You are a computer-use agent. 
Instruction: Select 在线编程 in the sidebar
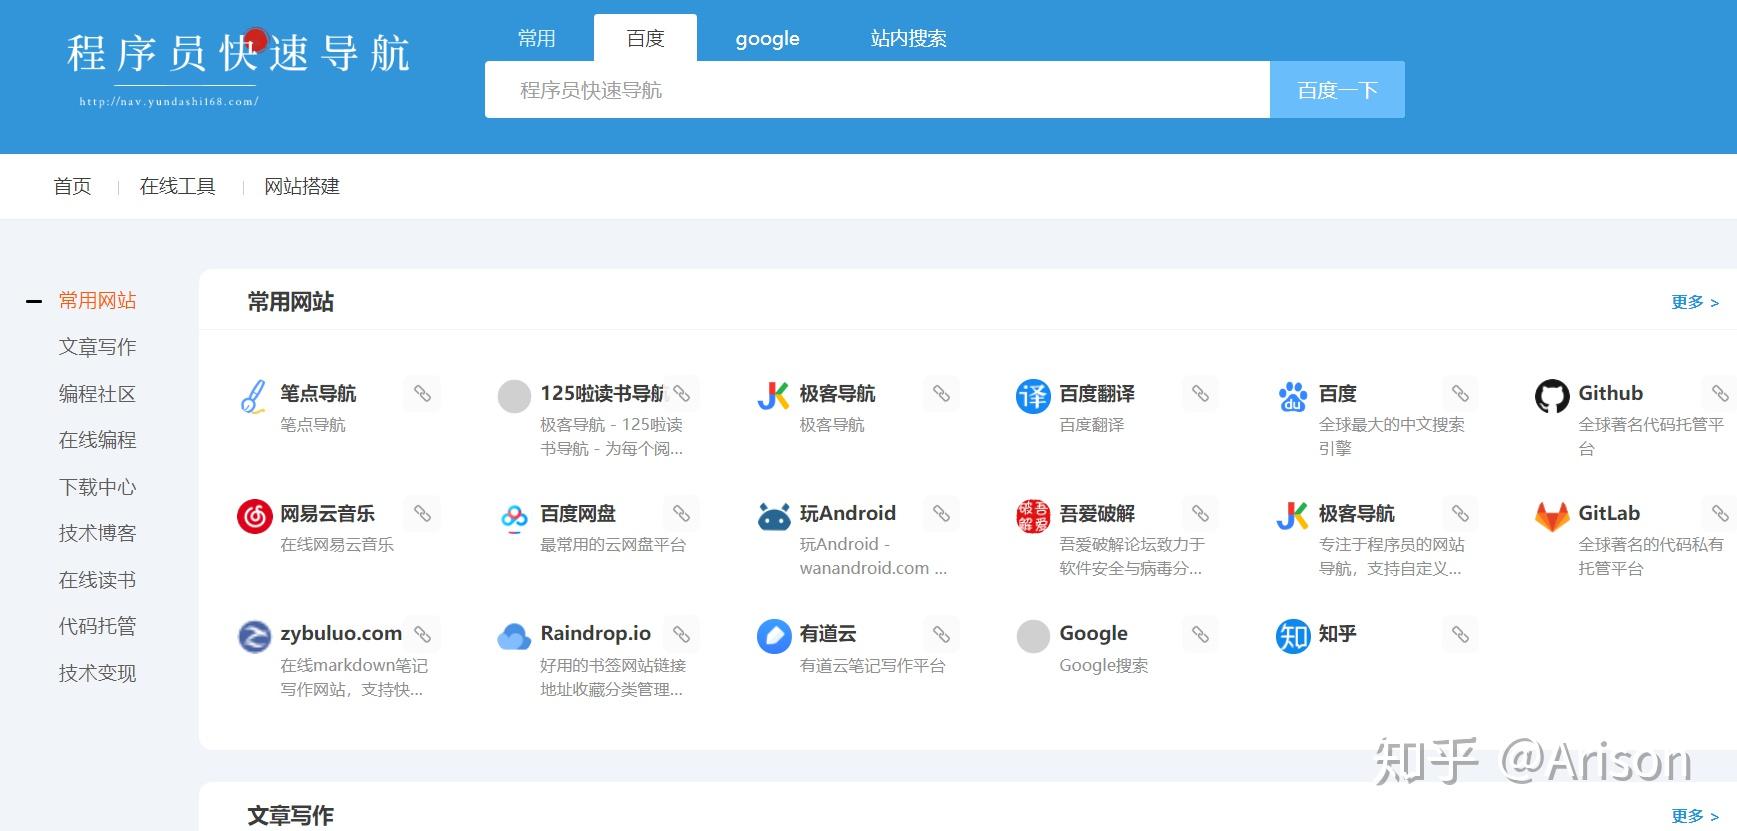click(x=97, y=440)
